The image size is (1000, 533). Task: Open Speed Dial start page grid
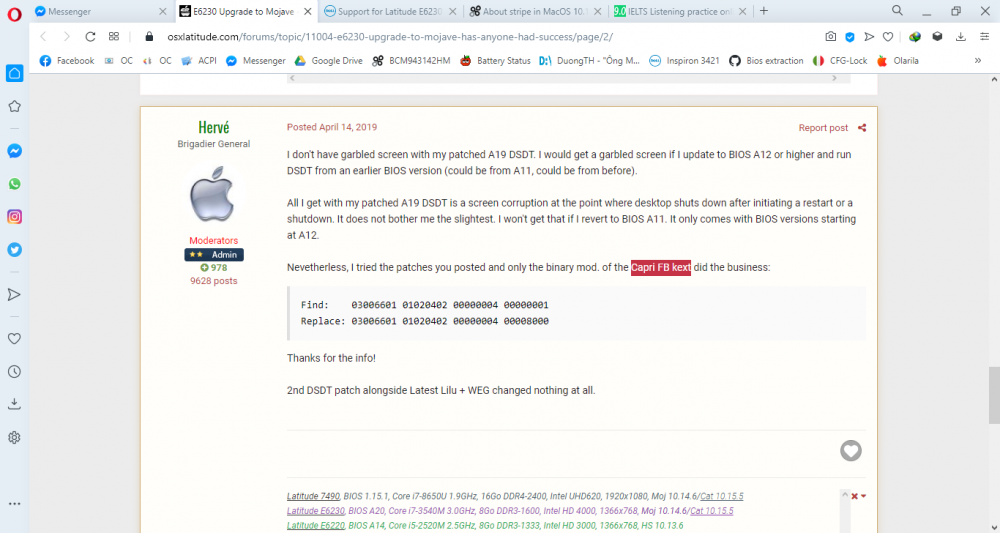[114, 37]
